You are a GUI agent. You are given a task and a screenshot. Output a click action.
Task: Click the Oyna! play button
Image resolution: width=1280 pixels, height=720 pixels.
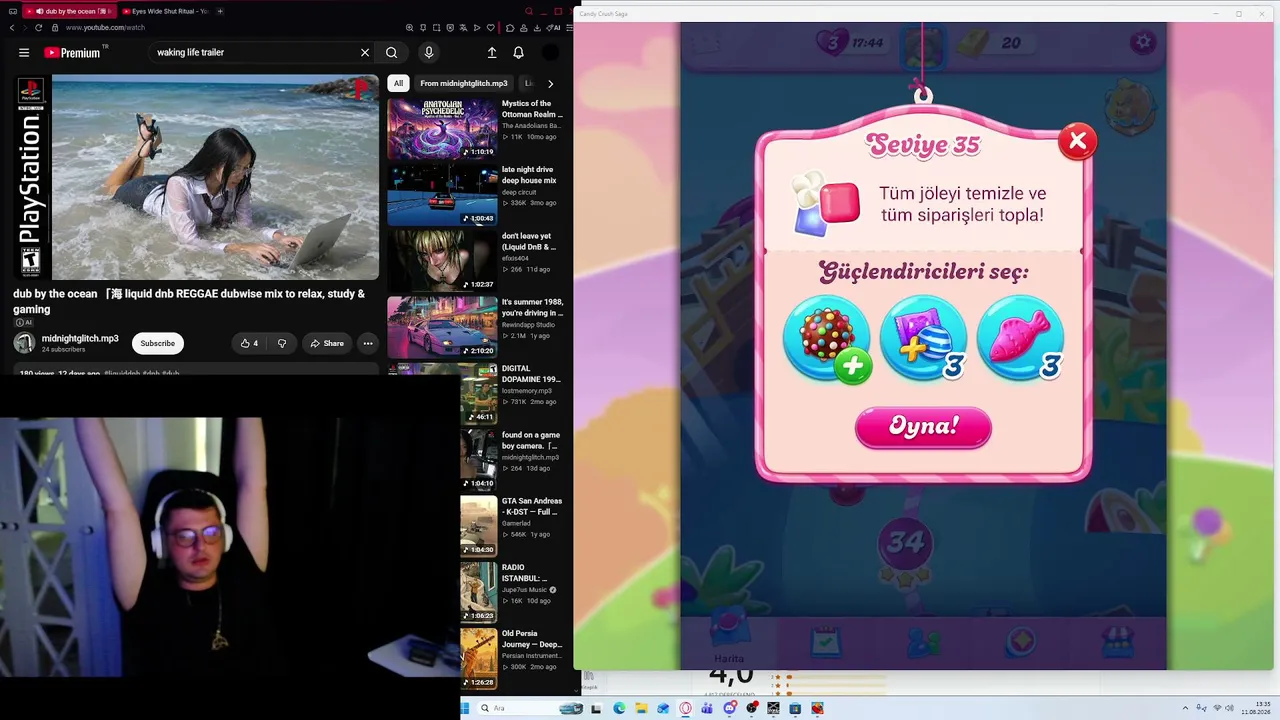tap(923, 427)
